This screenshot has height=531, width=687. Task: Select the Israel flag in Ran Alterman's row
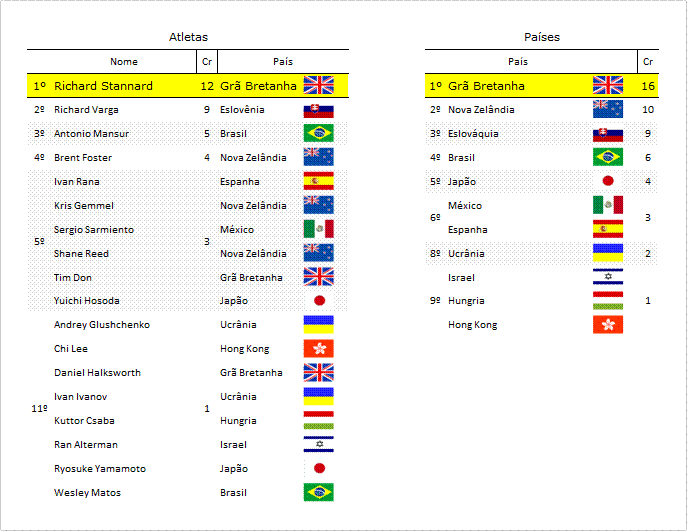(x=319, y=444)
